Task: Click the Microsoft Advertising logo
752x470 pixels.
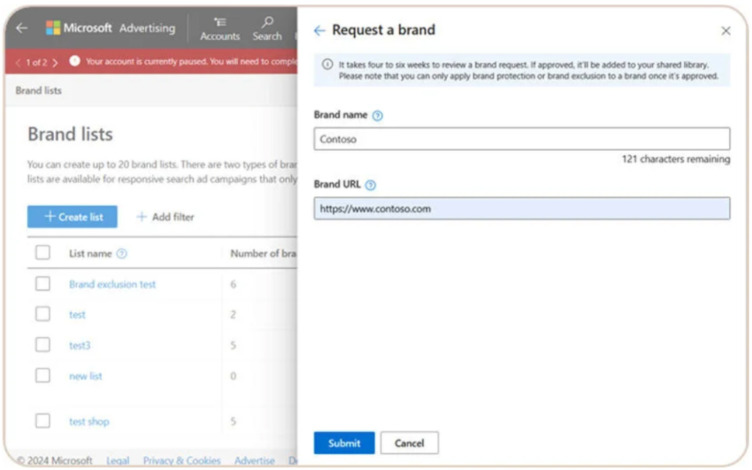Action: (111, 28)
